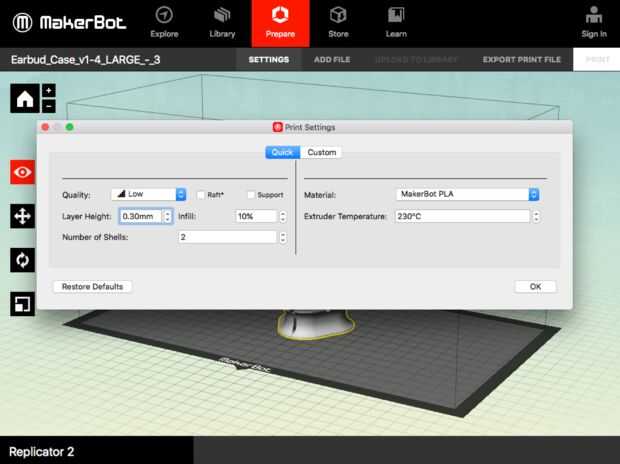Image resolution: width=620 pixels, height=464 pixels.
Task: Select the scale tool
Action: point(23,304)
